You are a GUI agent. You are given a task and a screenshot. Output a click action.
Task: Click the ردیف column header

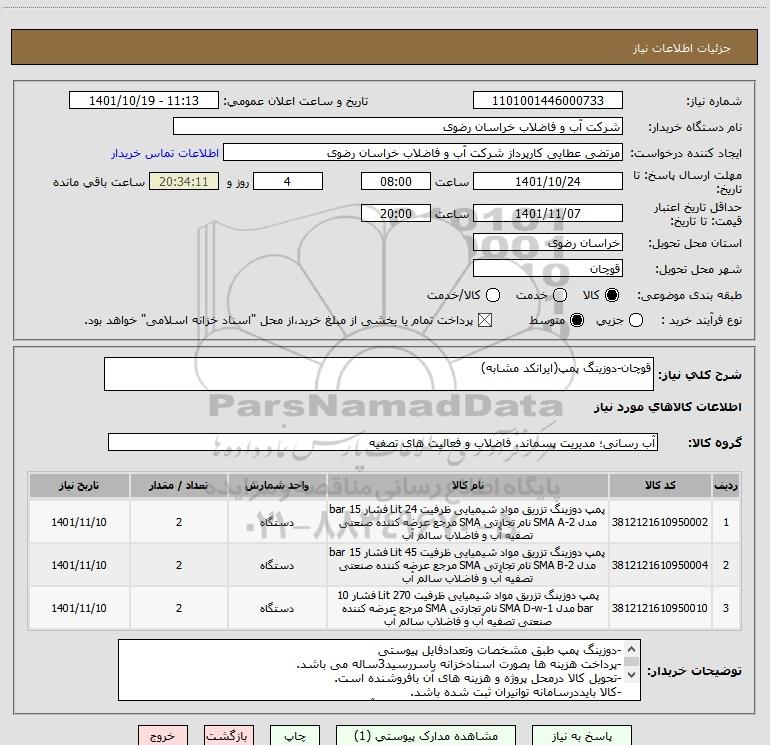click(x=726, y=486)
